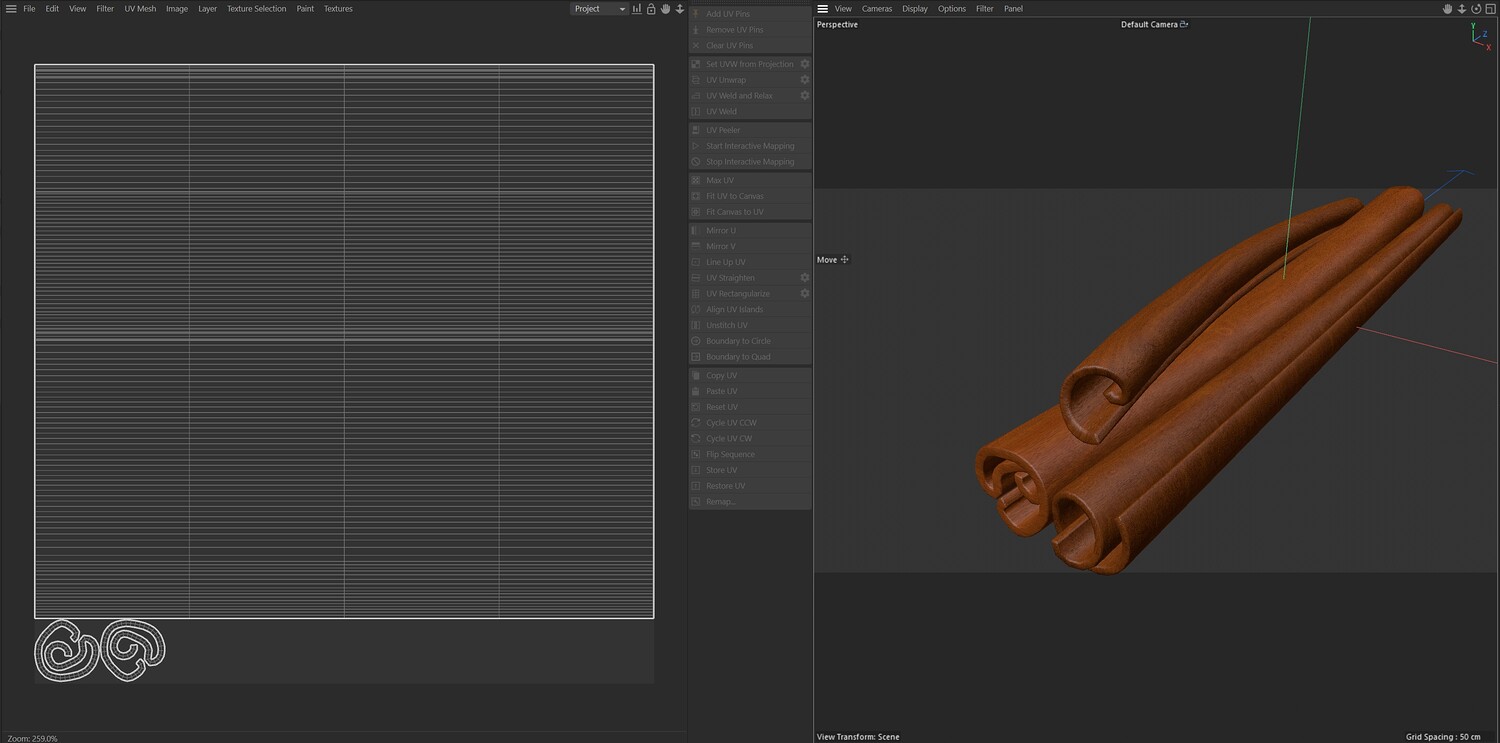Toggle the lock icon in UV editor
1500x743 pixels.
pos(651,9)
